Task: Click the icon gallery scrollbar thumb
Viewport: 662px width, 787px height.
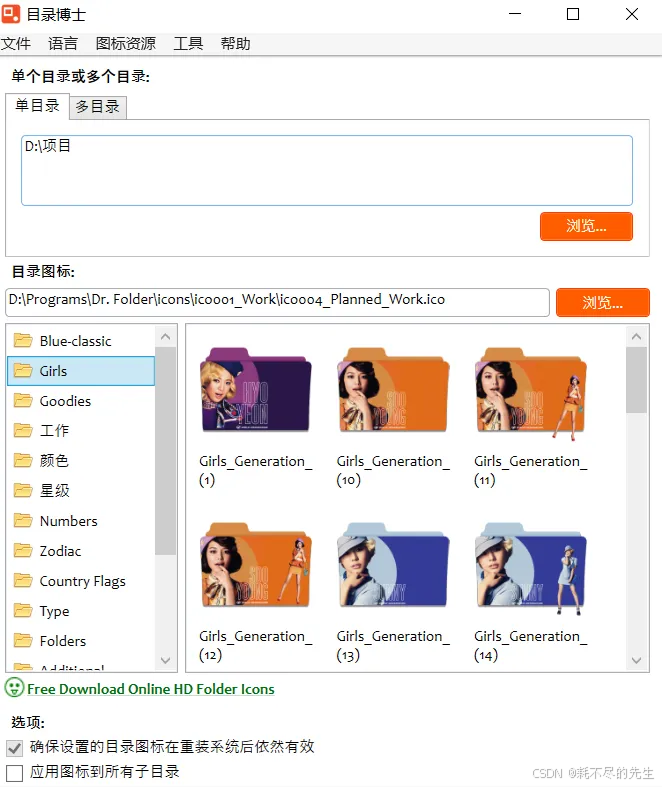Action: [x=636, y=380]
